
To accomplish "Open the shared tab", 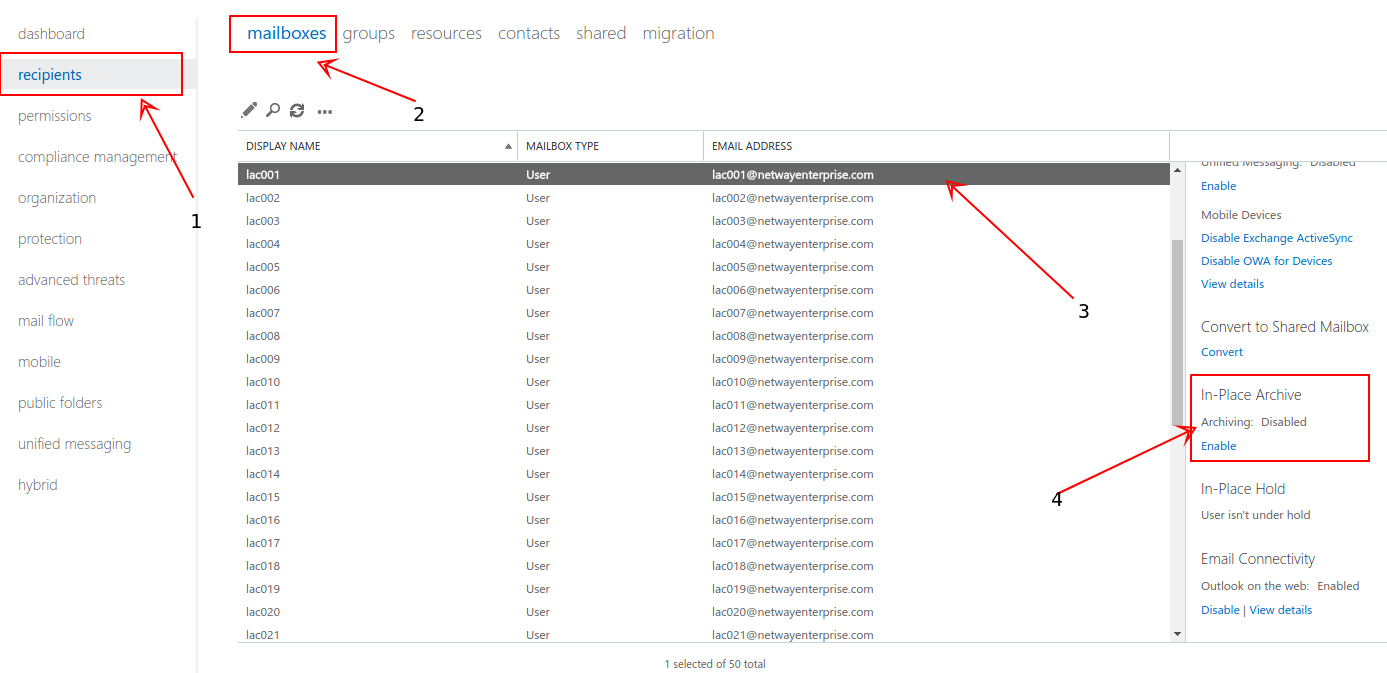I will tap(600, 33).
